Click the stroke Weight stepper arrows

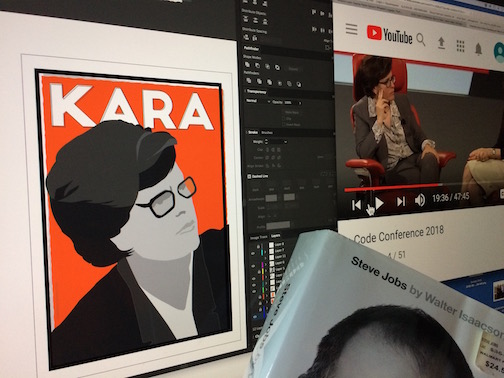pyautogui.click(x=266, y=142)
